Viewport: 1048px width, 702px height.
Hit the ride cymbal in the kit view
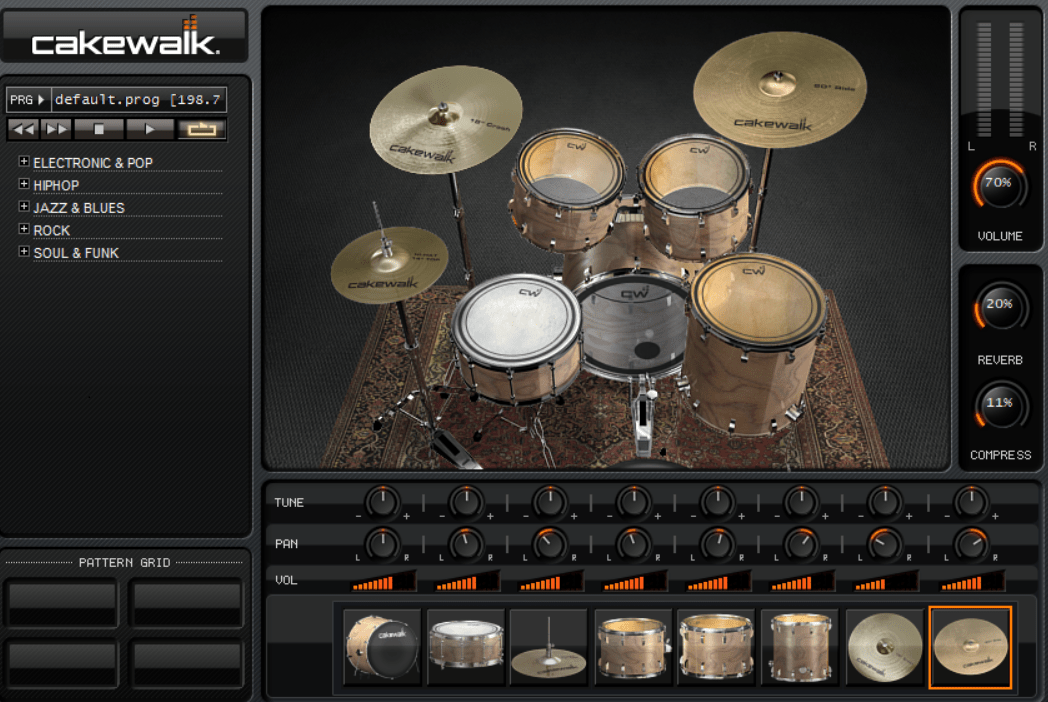(x=780, y=88)
